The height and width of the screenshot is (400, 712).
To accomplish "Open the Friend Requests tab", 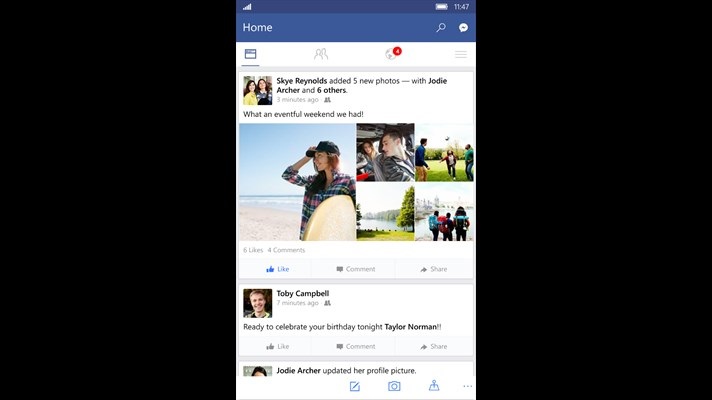I will (321, 54).
